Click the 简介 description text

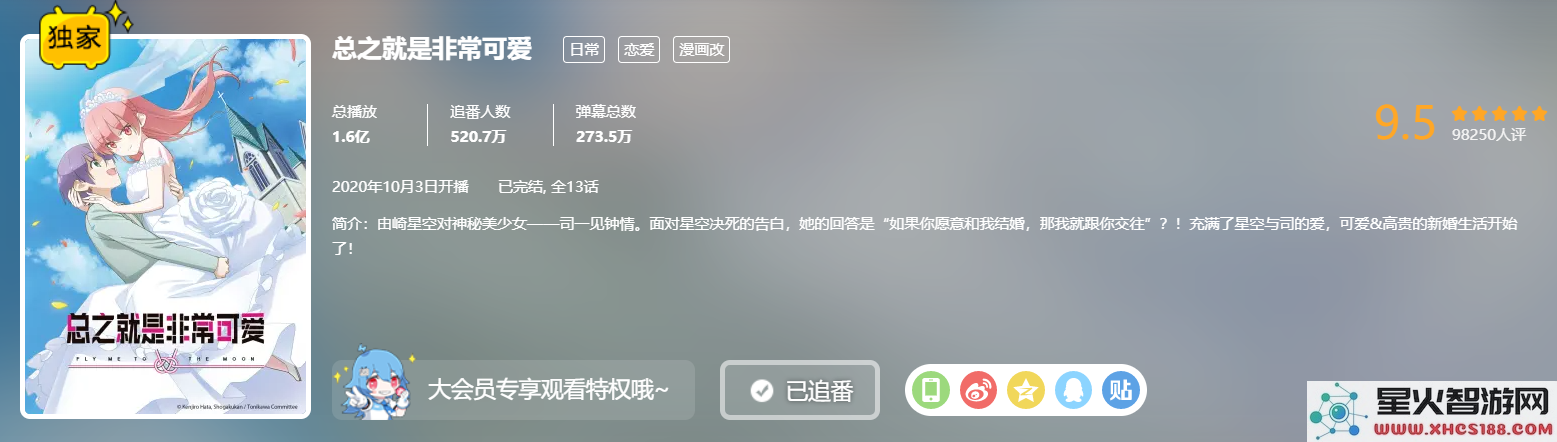point(925,234)
